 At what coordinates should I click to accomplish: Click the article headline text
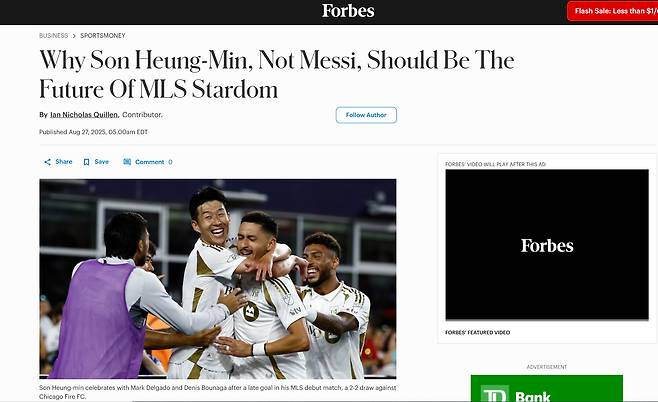[x=277, y=74]
